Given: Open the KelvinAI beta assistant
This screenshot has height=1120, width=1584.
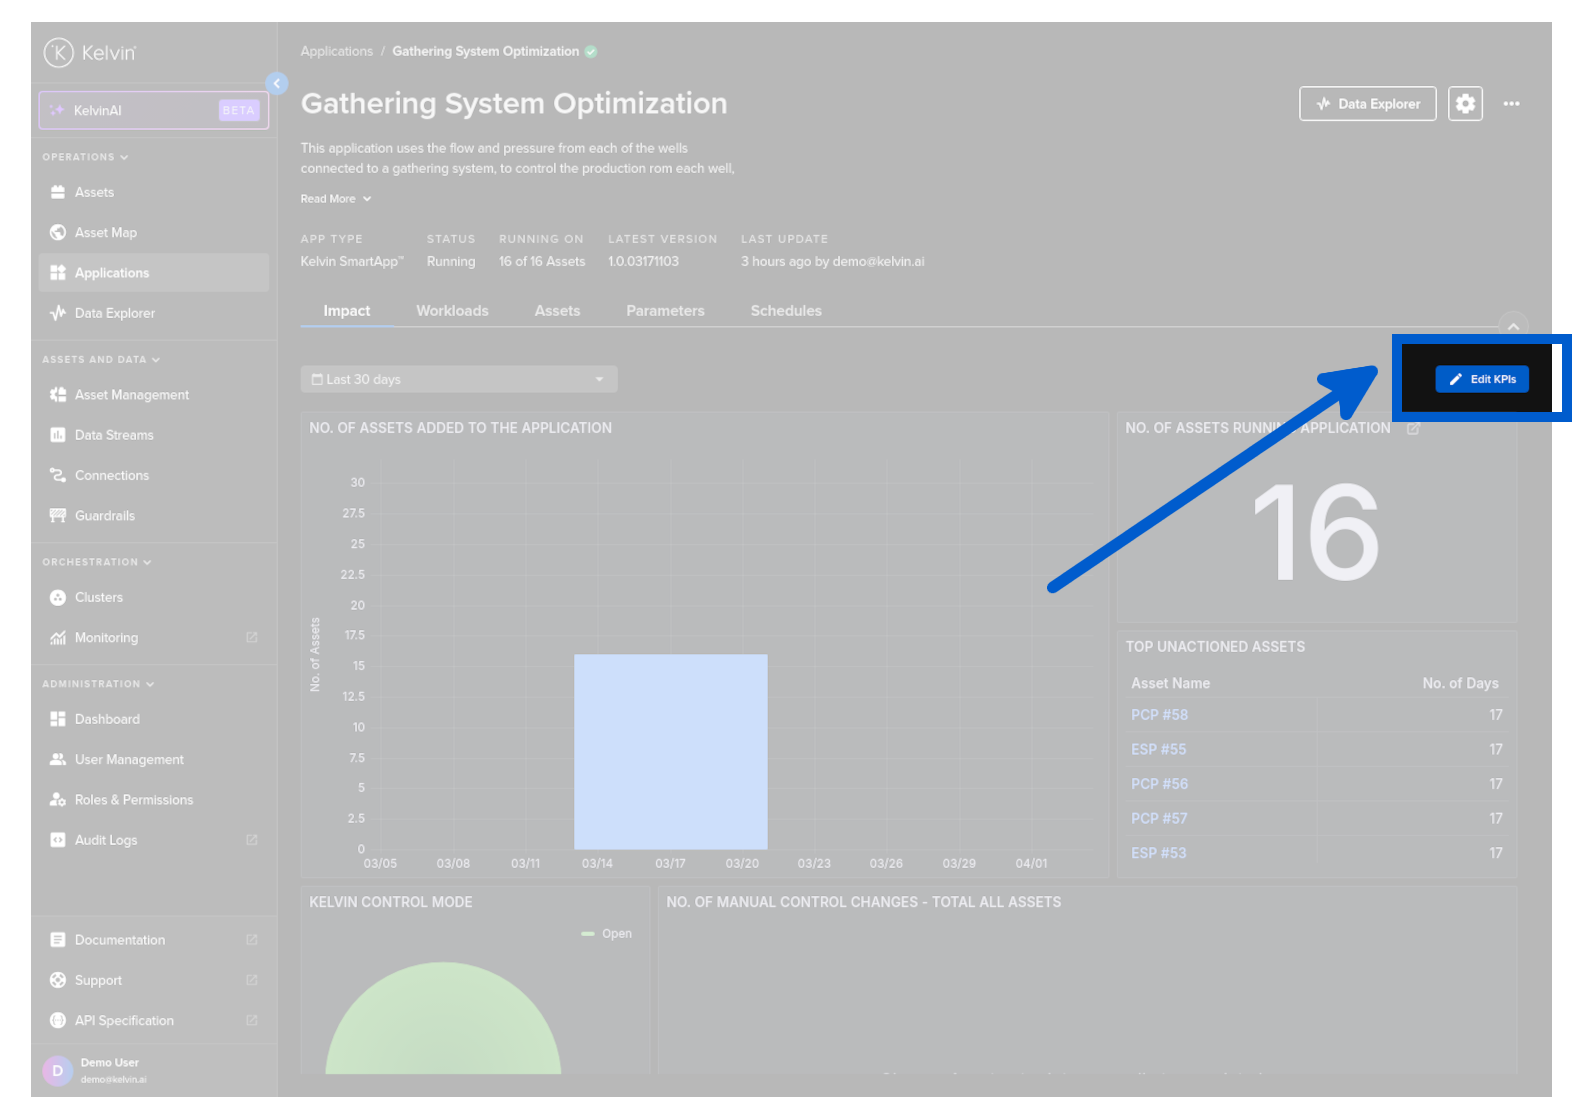Looking at the screenshot, I should 153,110.
